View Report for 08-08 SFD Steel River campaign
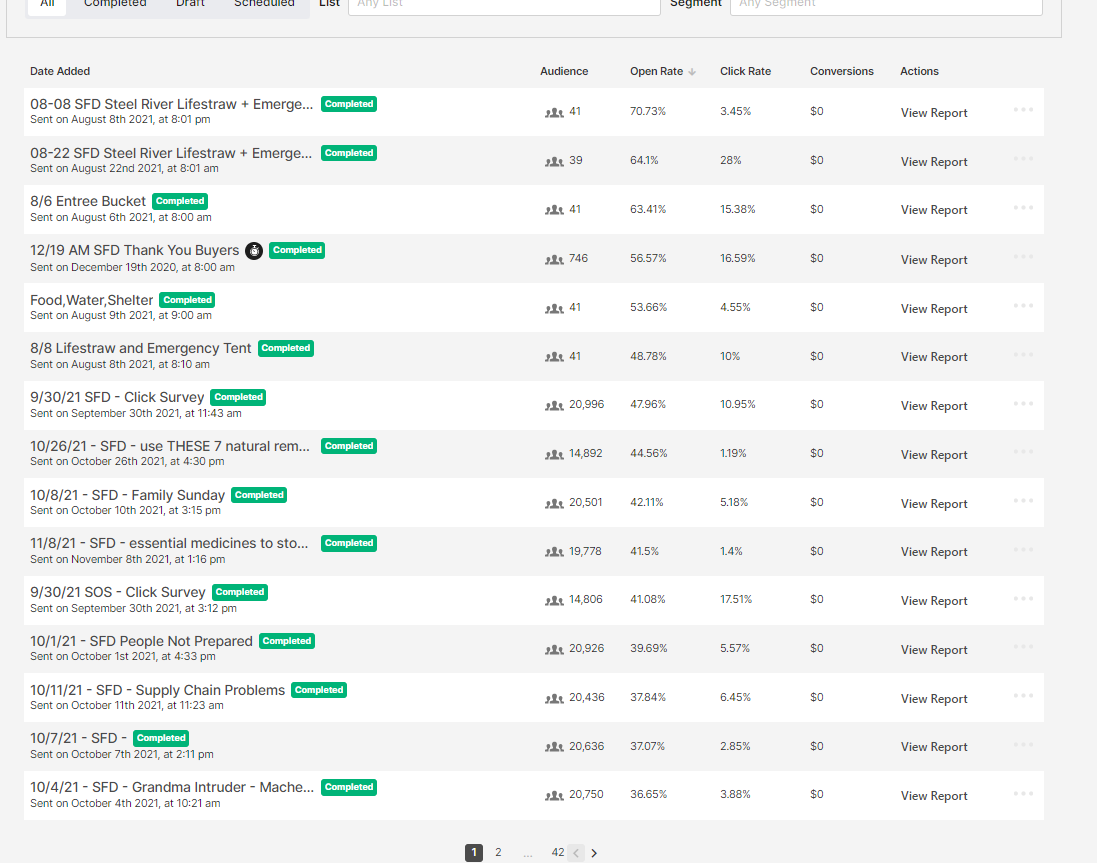This screenshot has width=1097, height=863. [x=934, y=113]
